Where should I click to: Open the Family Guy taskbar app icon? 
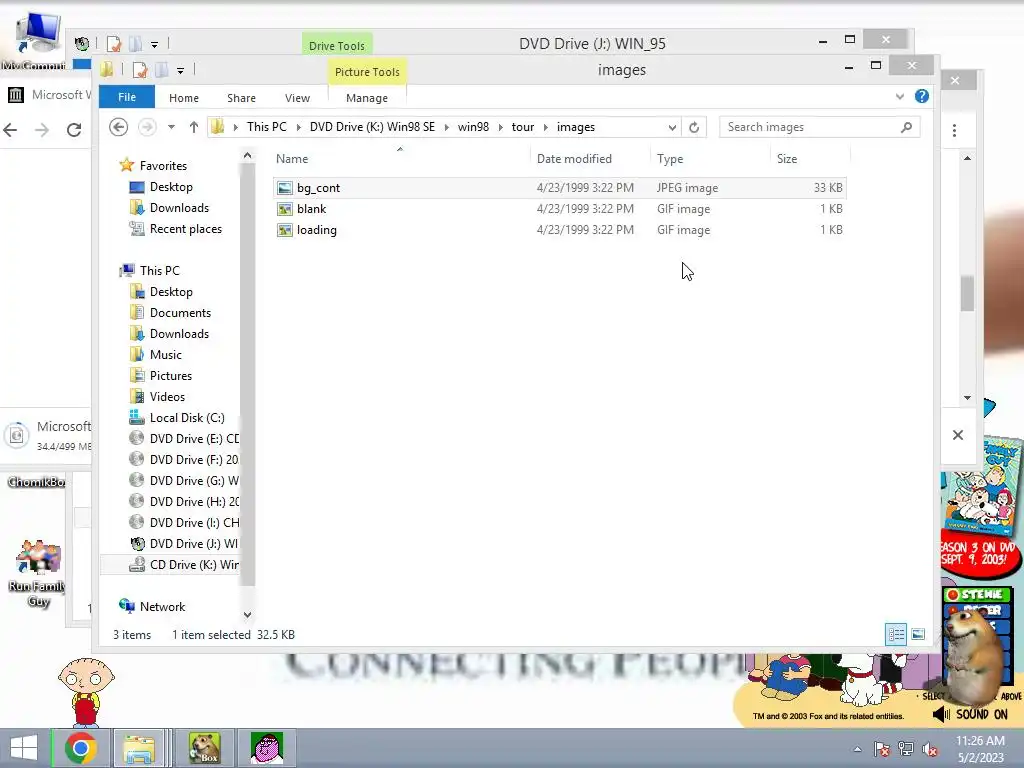(x=266, y=748)
